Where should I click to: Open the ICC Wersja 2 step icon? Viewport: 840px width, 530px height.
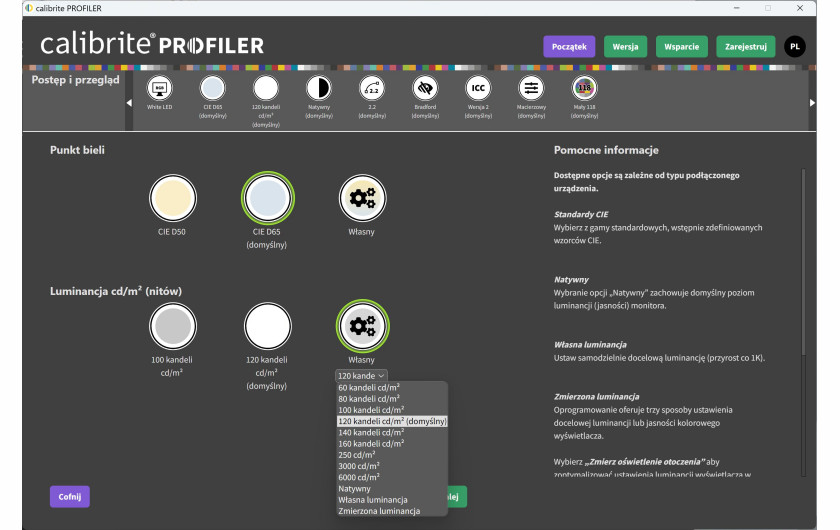point(478,88)
